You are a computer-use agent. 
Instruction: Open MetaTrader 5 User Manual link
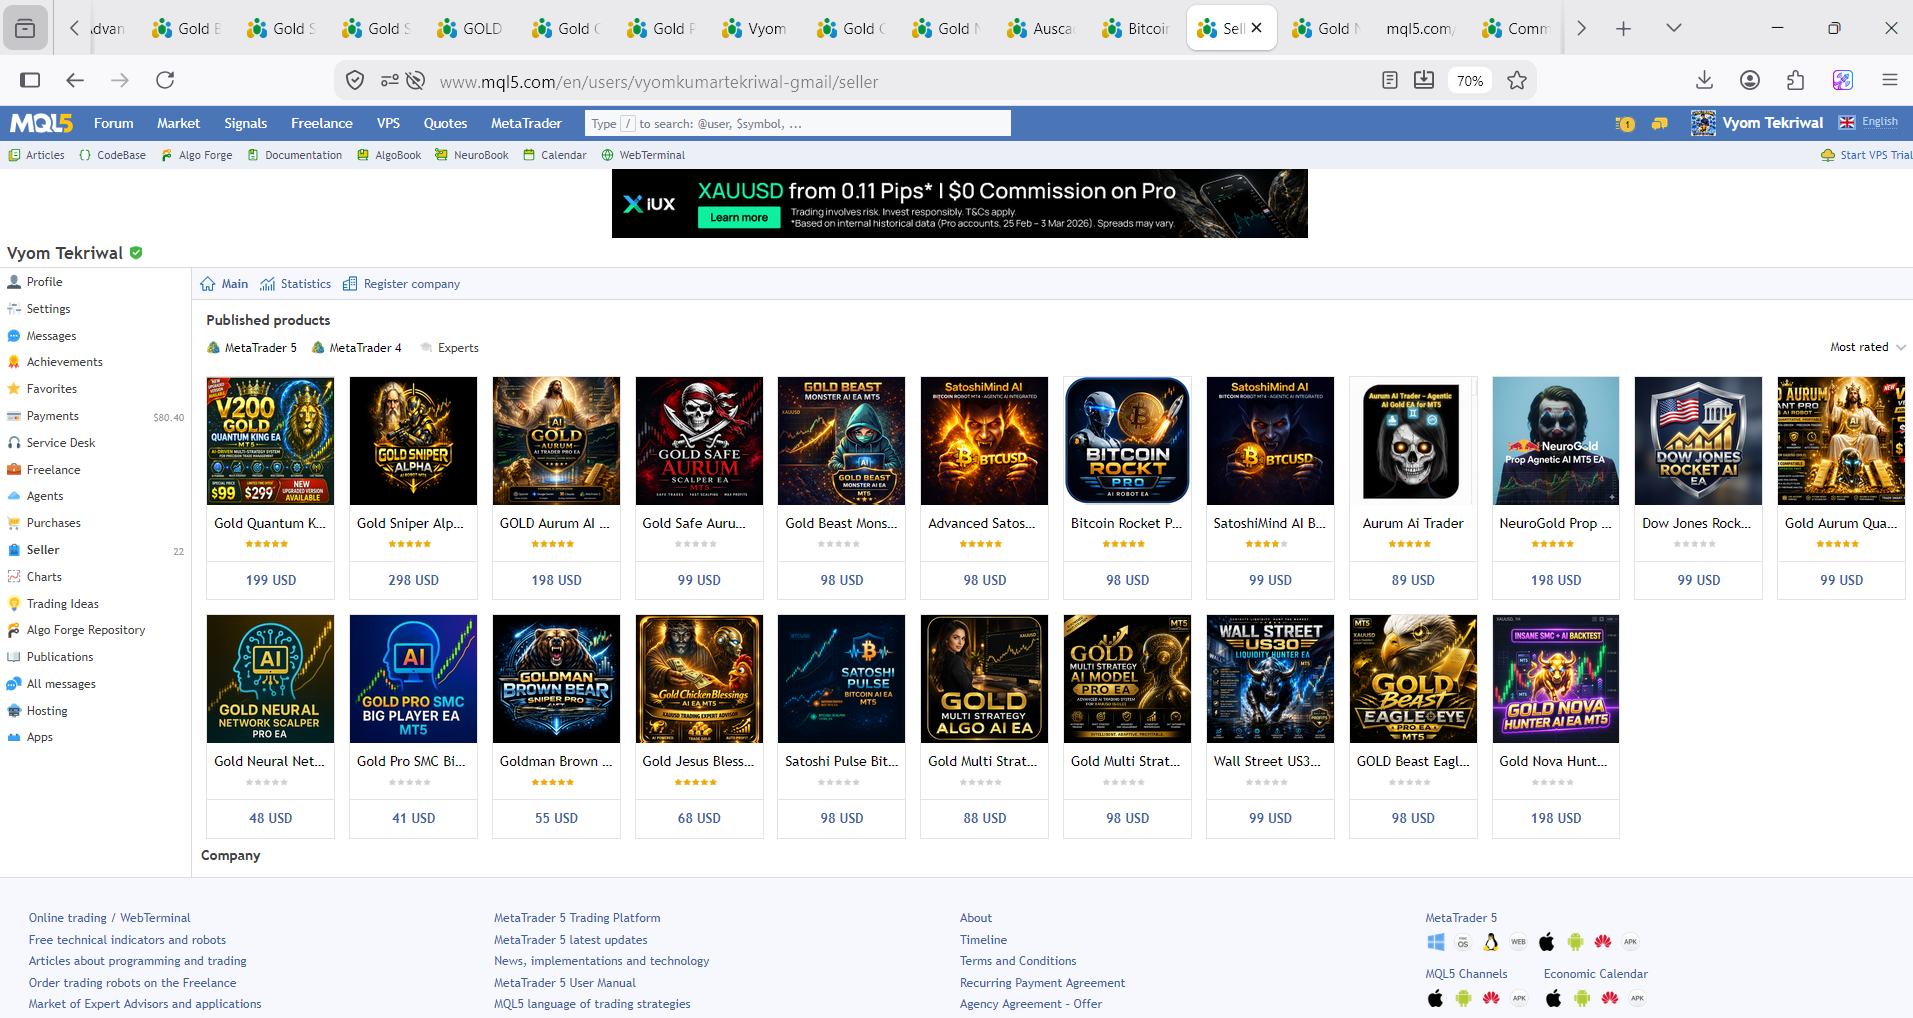(565, 983)
